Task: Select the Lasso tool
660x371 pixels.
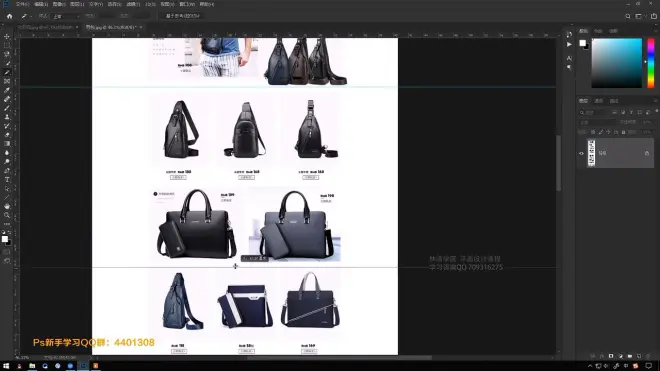Action: click(x=7, y=54)
